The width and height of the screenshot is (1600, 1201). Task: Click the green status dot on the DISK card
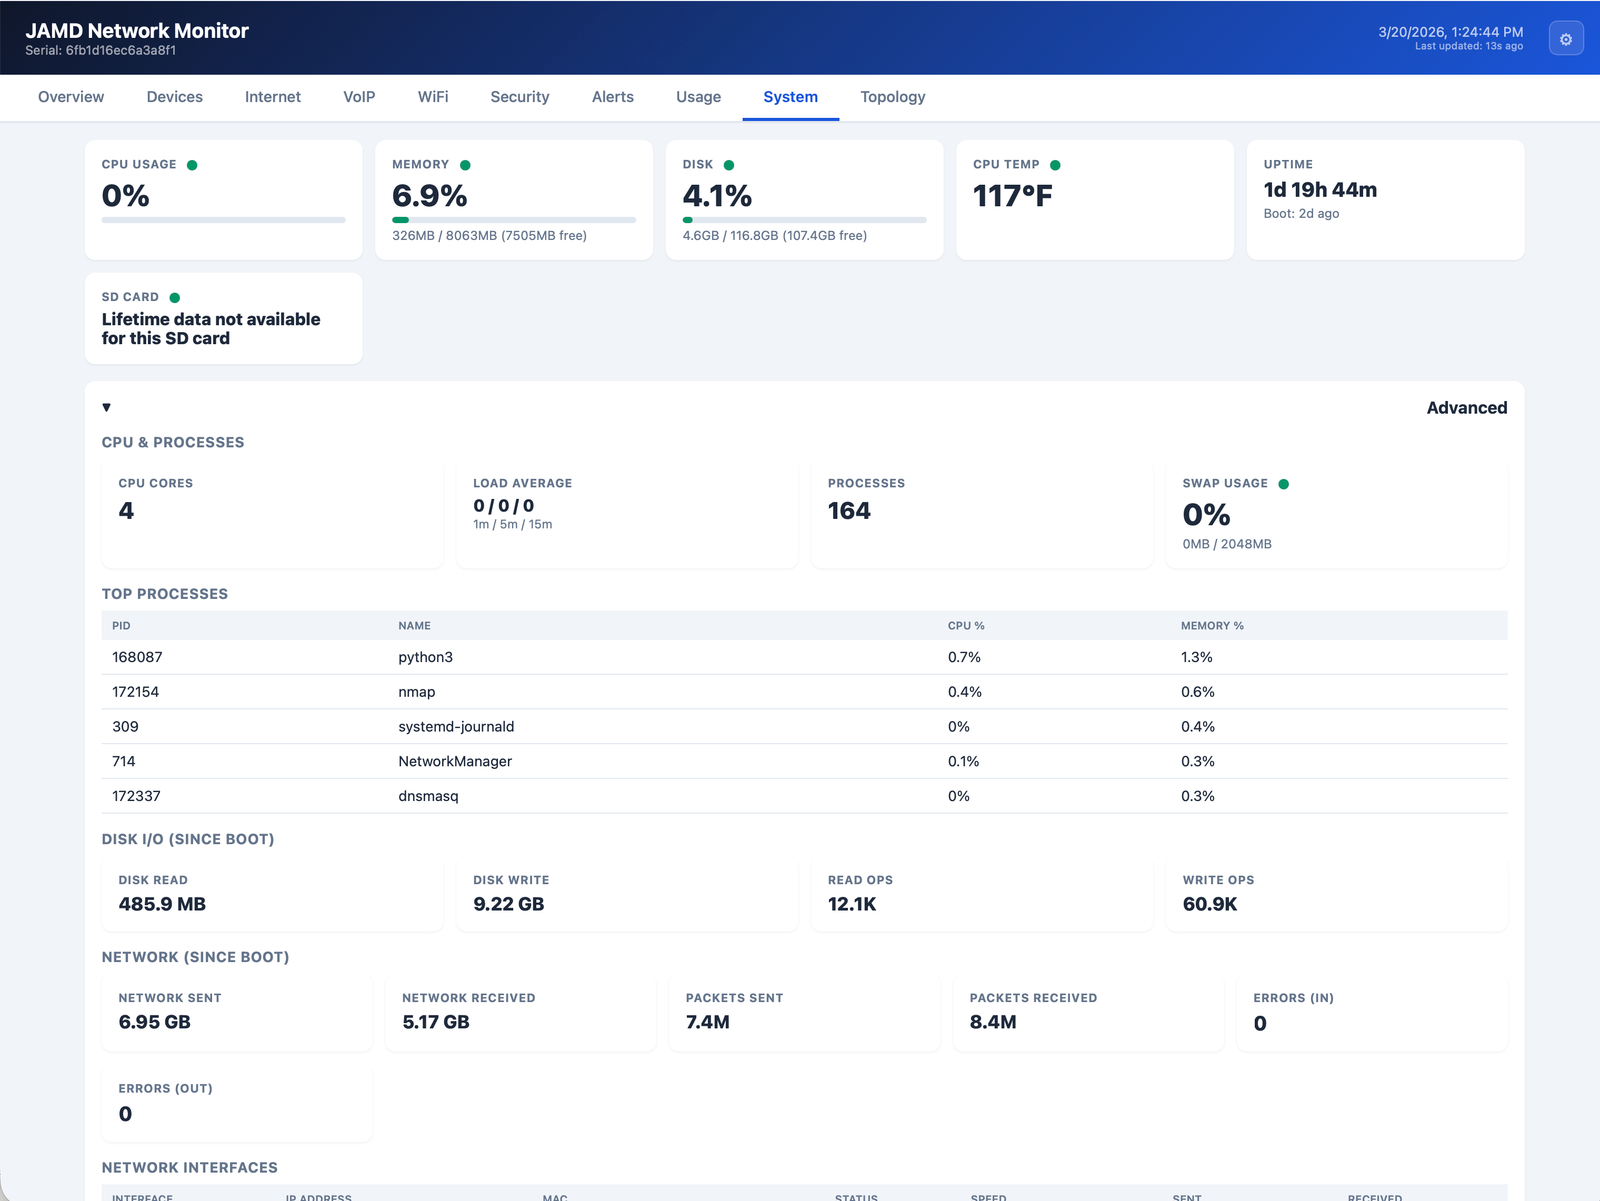(x=727, y=163)
